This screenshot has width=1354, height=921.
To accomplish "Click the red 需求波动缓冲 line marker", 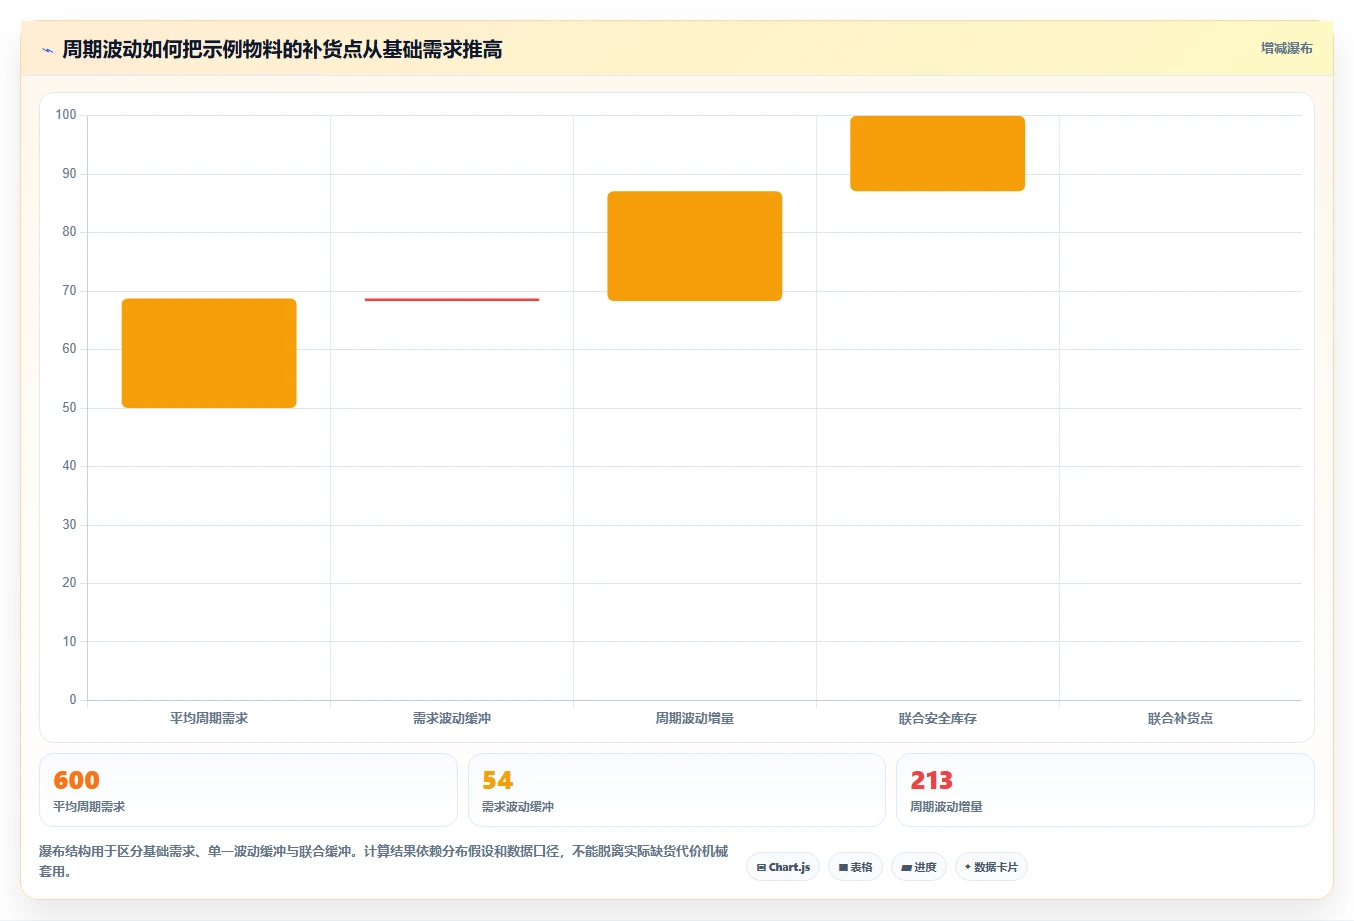I will [452, 299].
